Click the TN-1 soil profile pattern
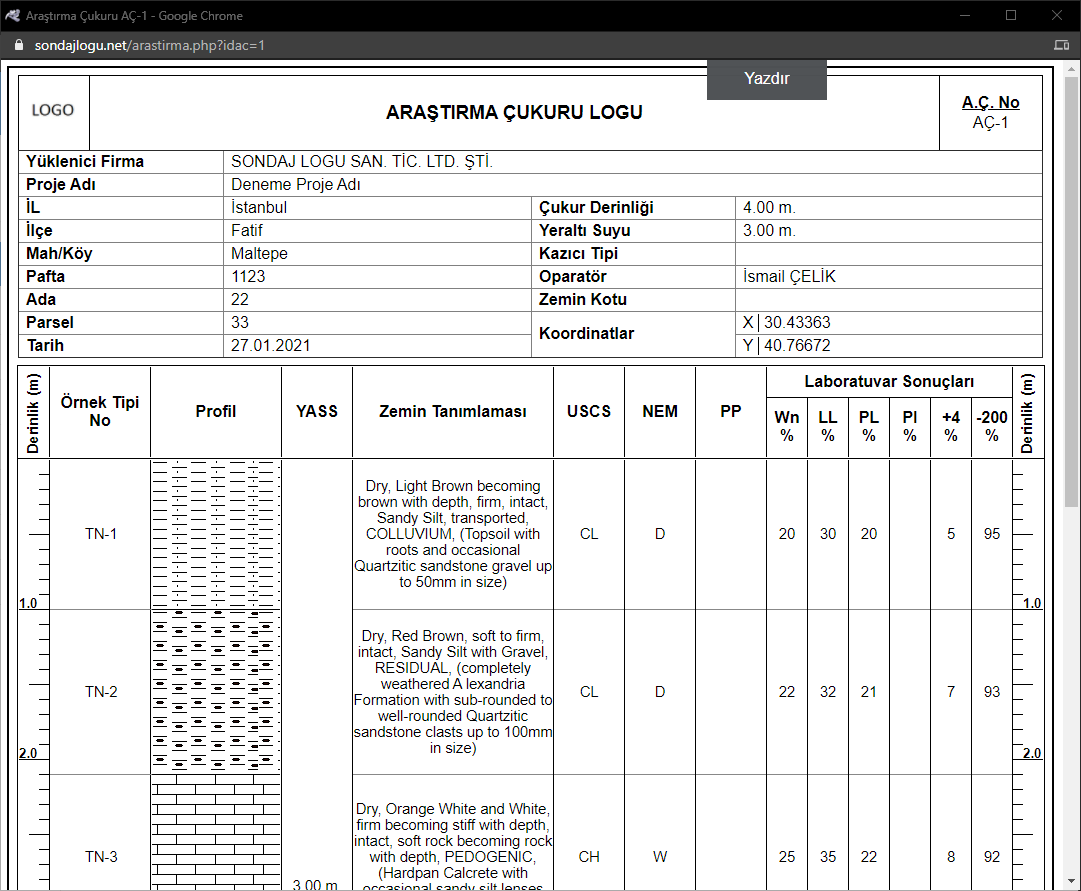1081x891 pixels. pos(216,534)
